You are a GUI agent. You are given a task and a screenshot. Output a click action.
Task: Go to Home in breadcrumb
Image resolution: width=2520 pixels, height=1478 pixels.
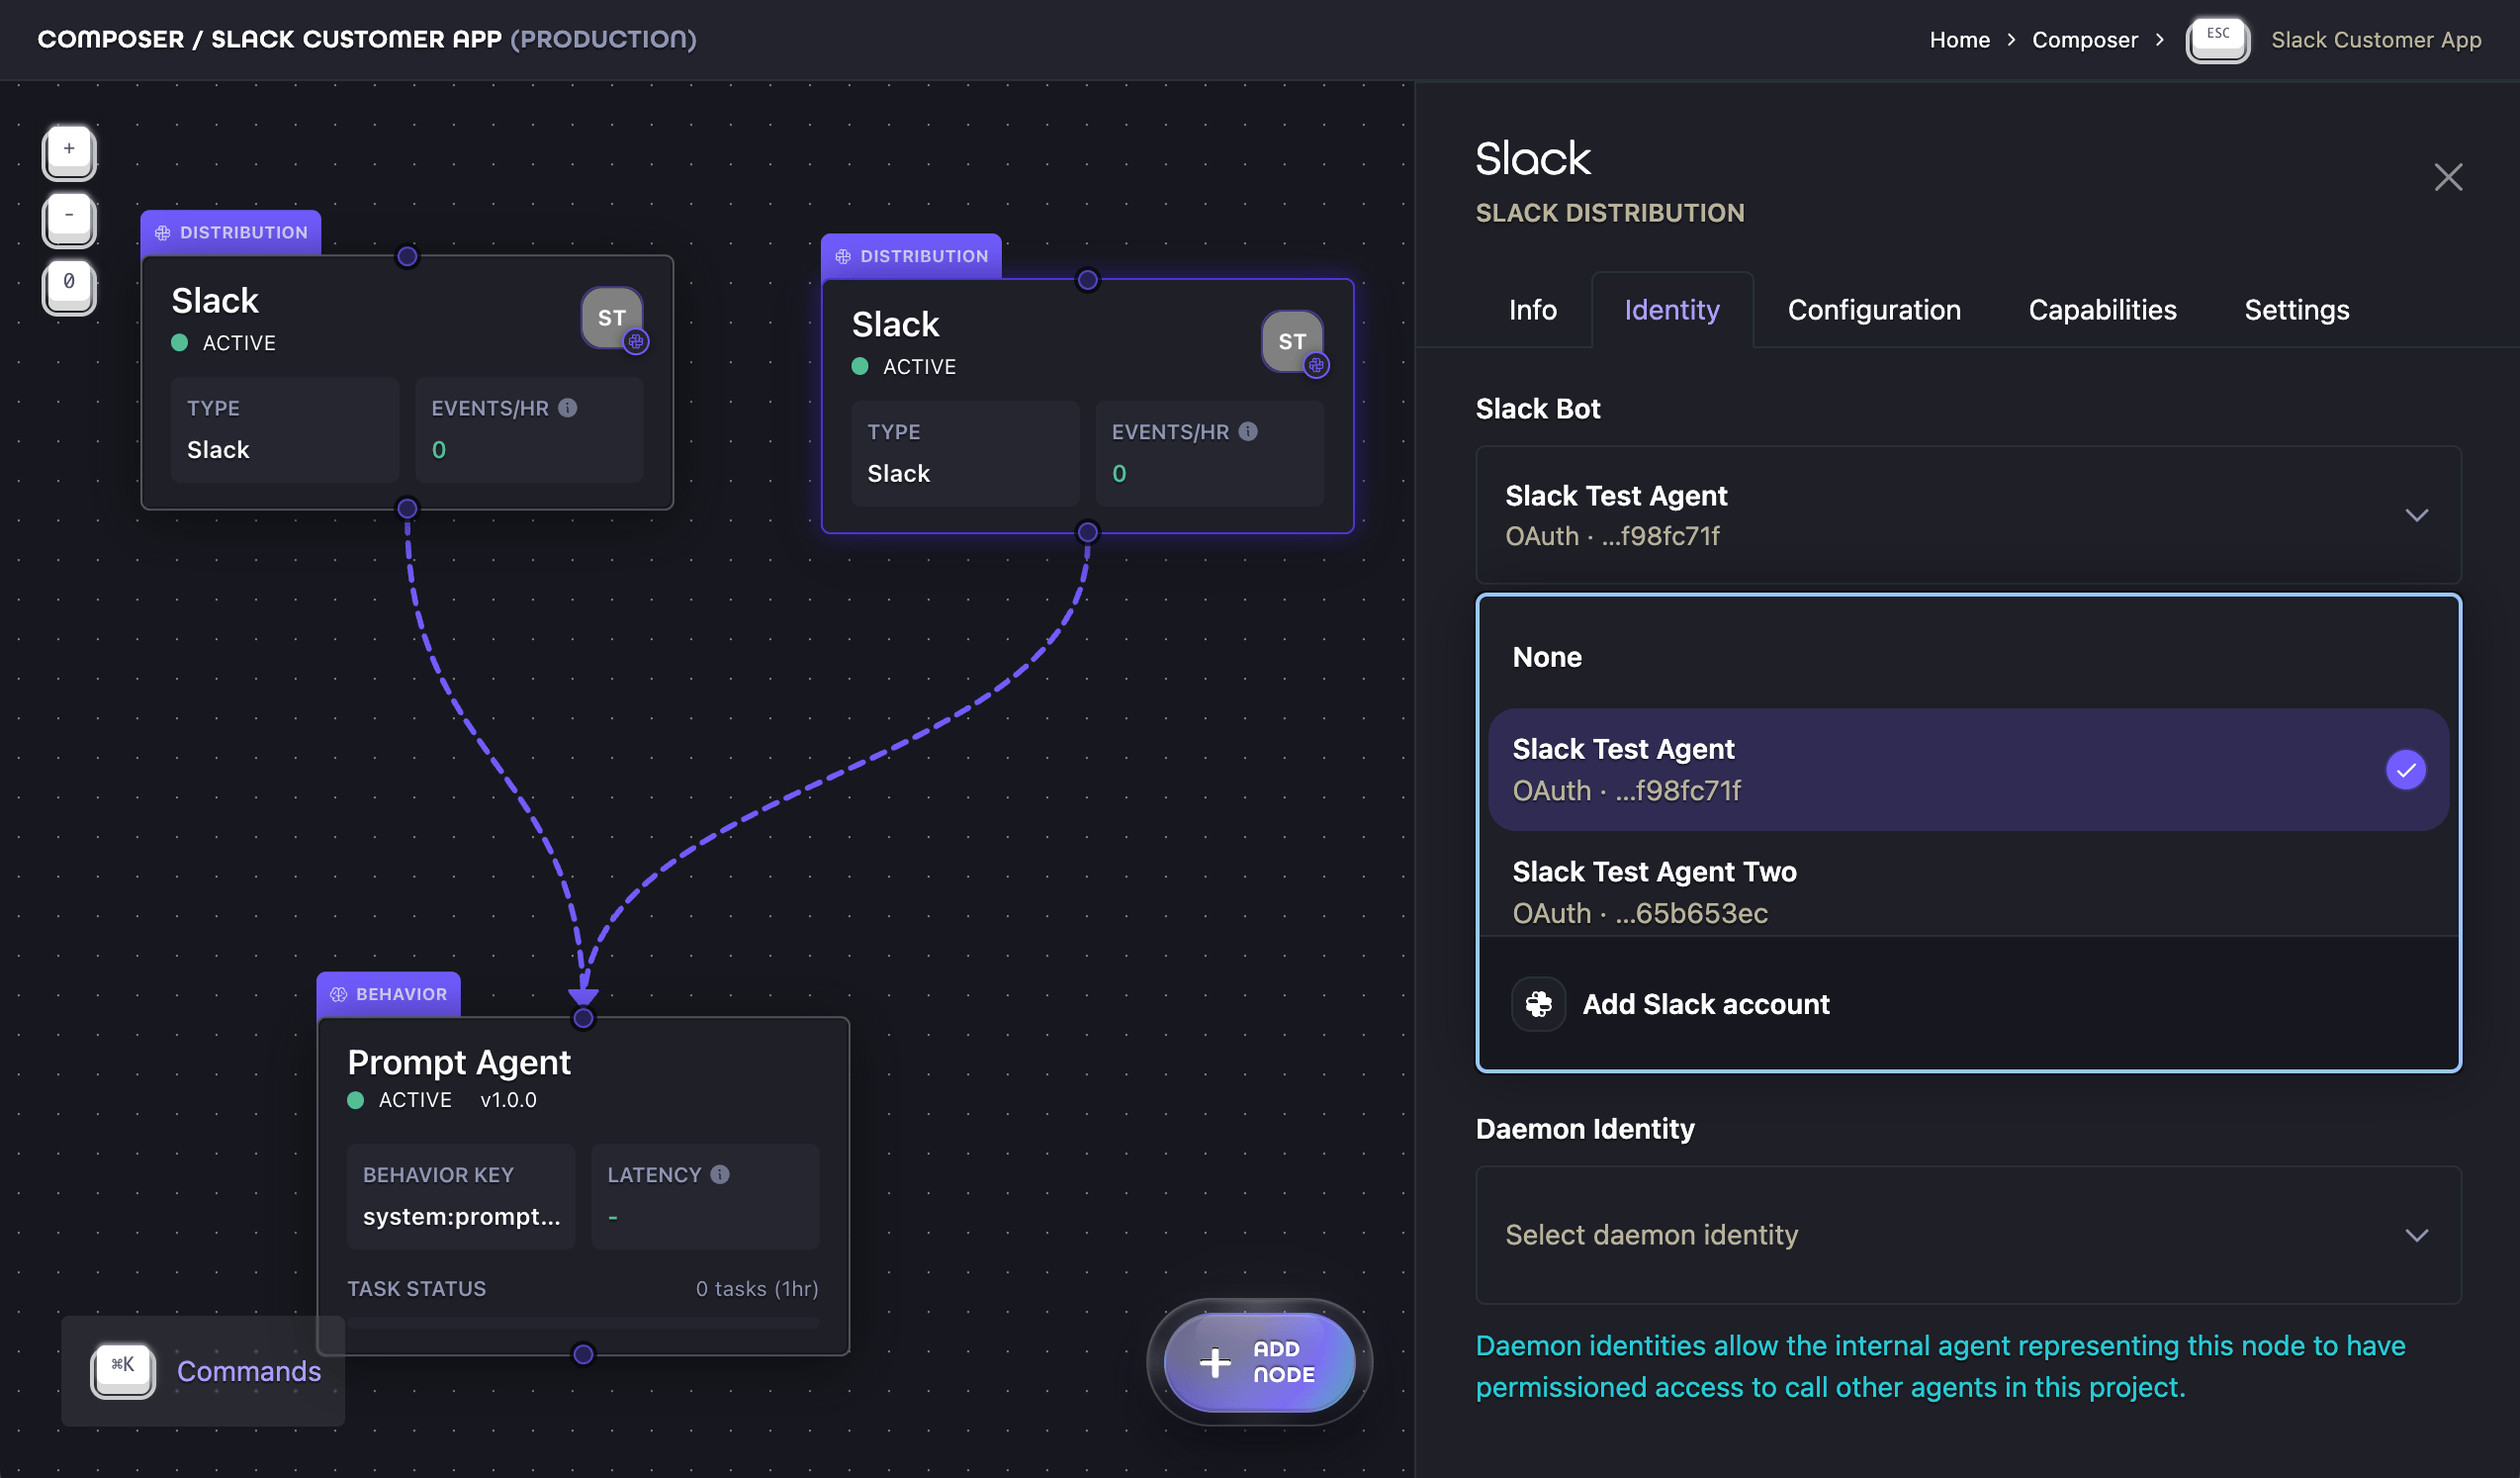click(1959, 40)
